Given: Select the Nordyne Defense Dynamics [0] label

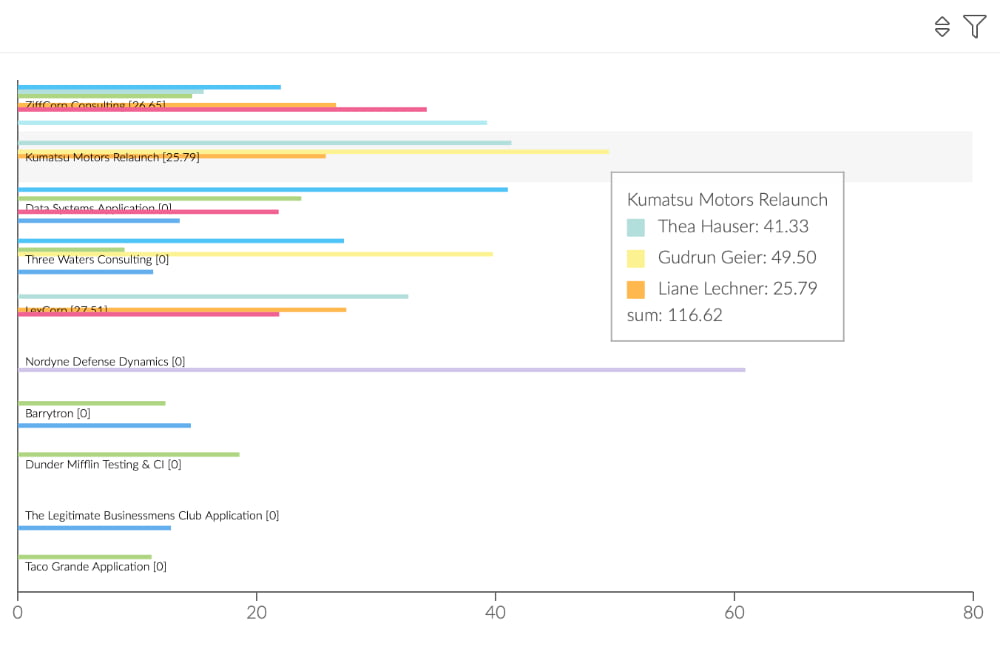Looking at the screenshot, I should [105, 361].
